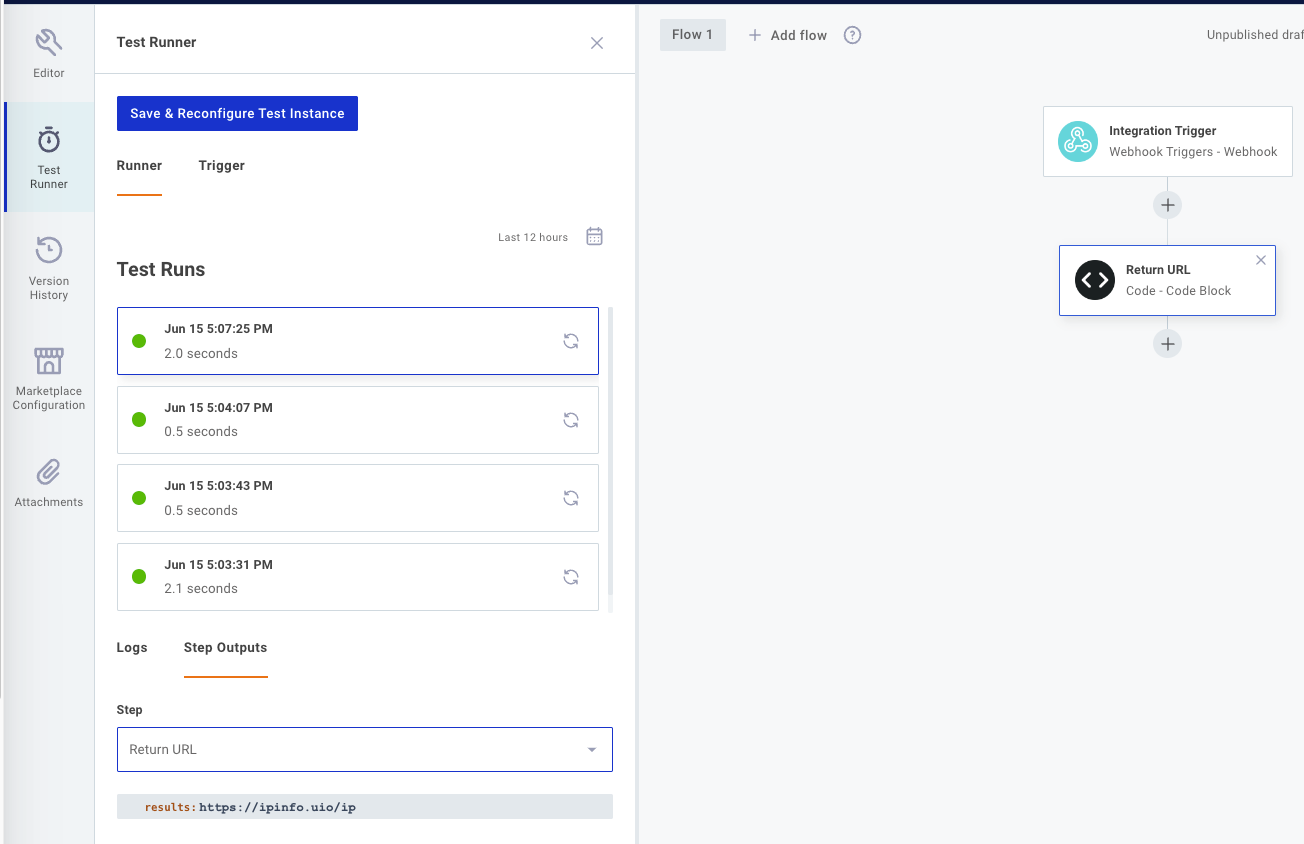Select the Flow 1 tab
Image resolution: width=1304 pixels, height=844 pixels.
coord(693,35)
